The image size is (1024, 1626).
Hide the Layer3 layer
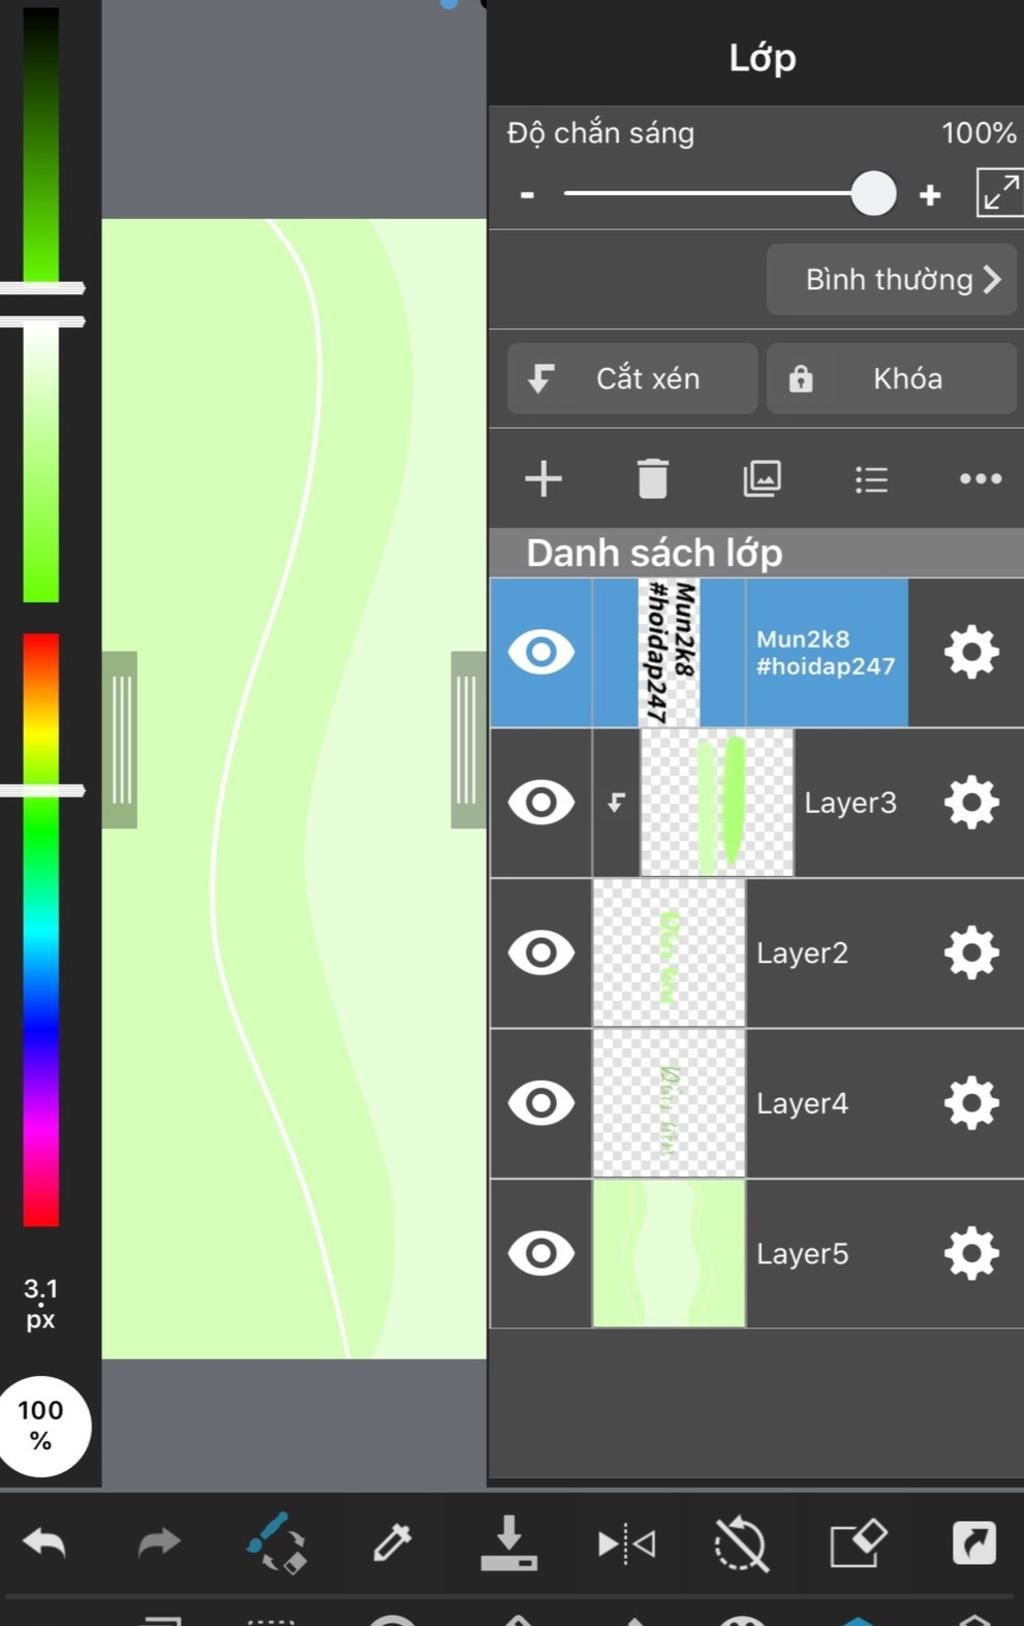[x=541, y=802]
